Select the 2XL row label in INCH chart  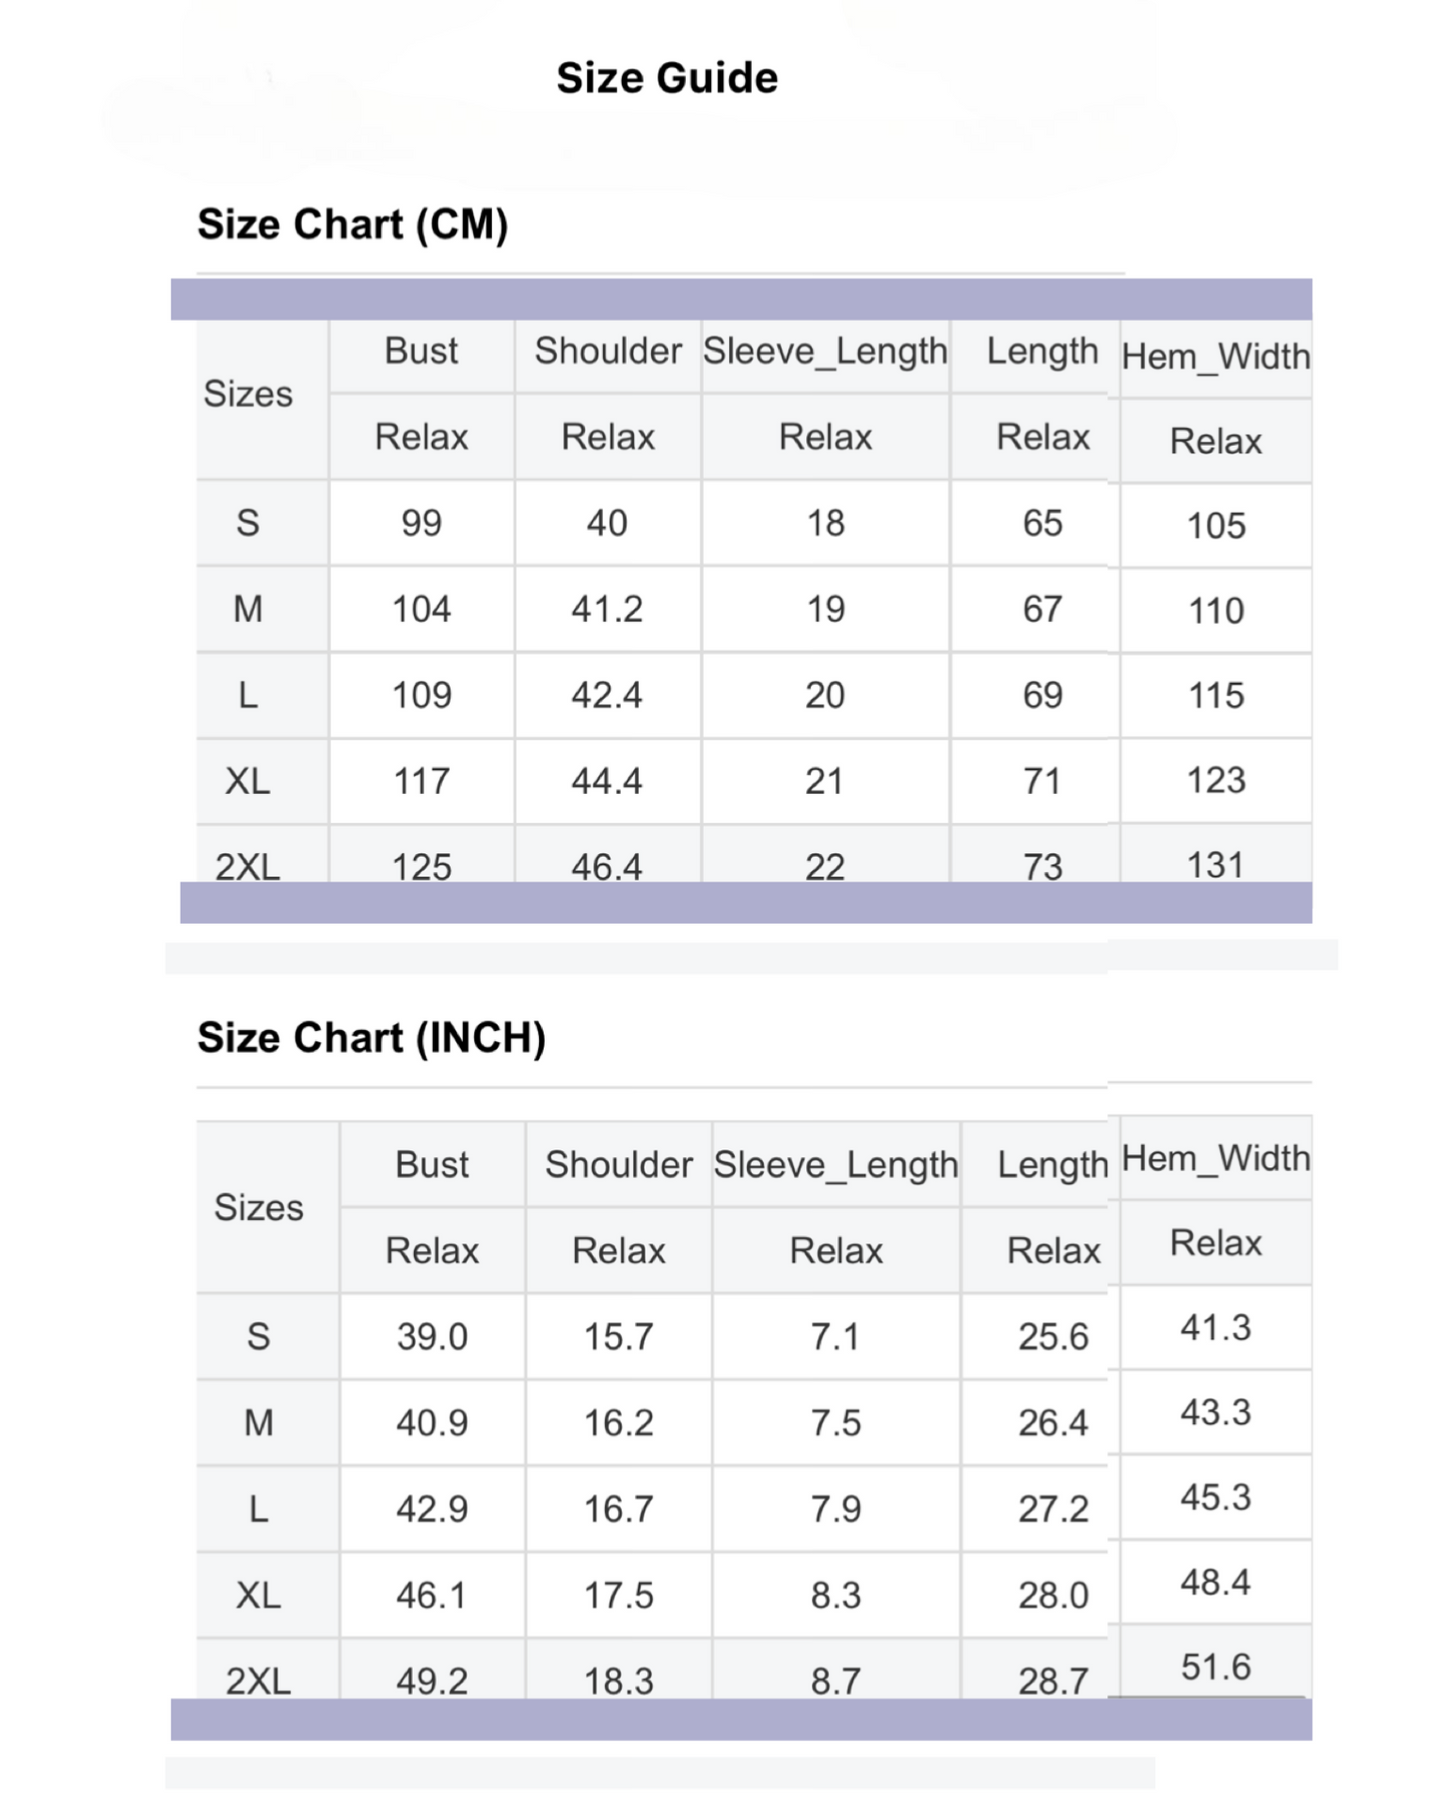(258, 1680)
